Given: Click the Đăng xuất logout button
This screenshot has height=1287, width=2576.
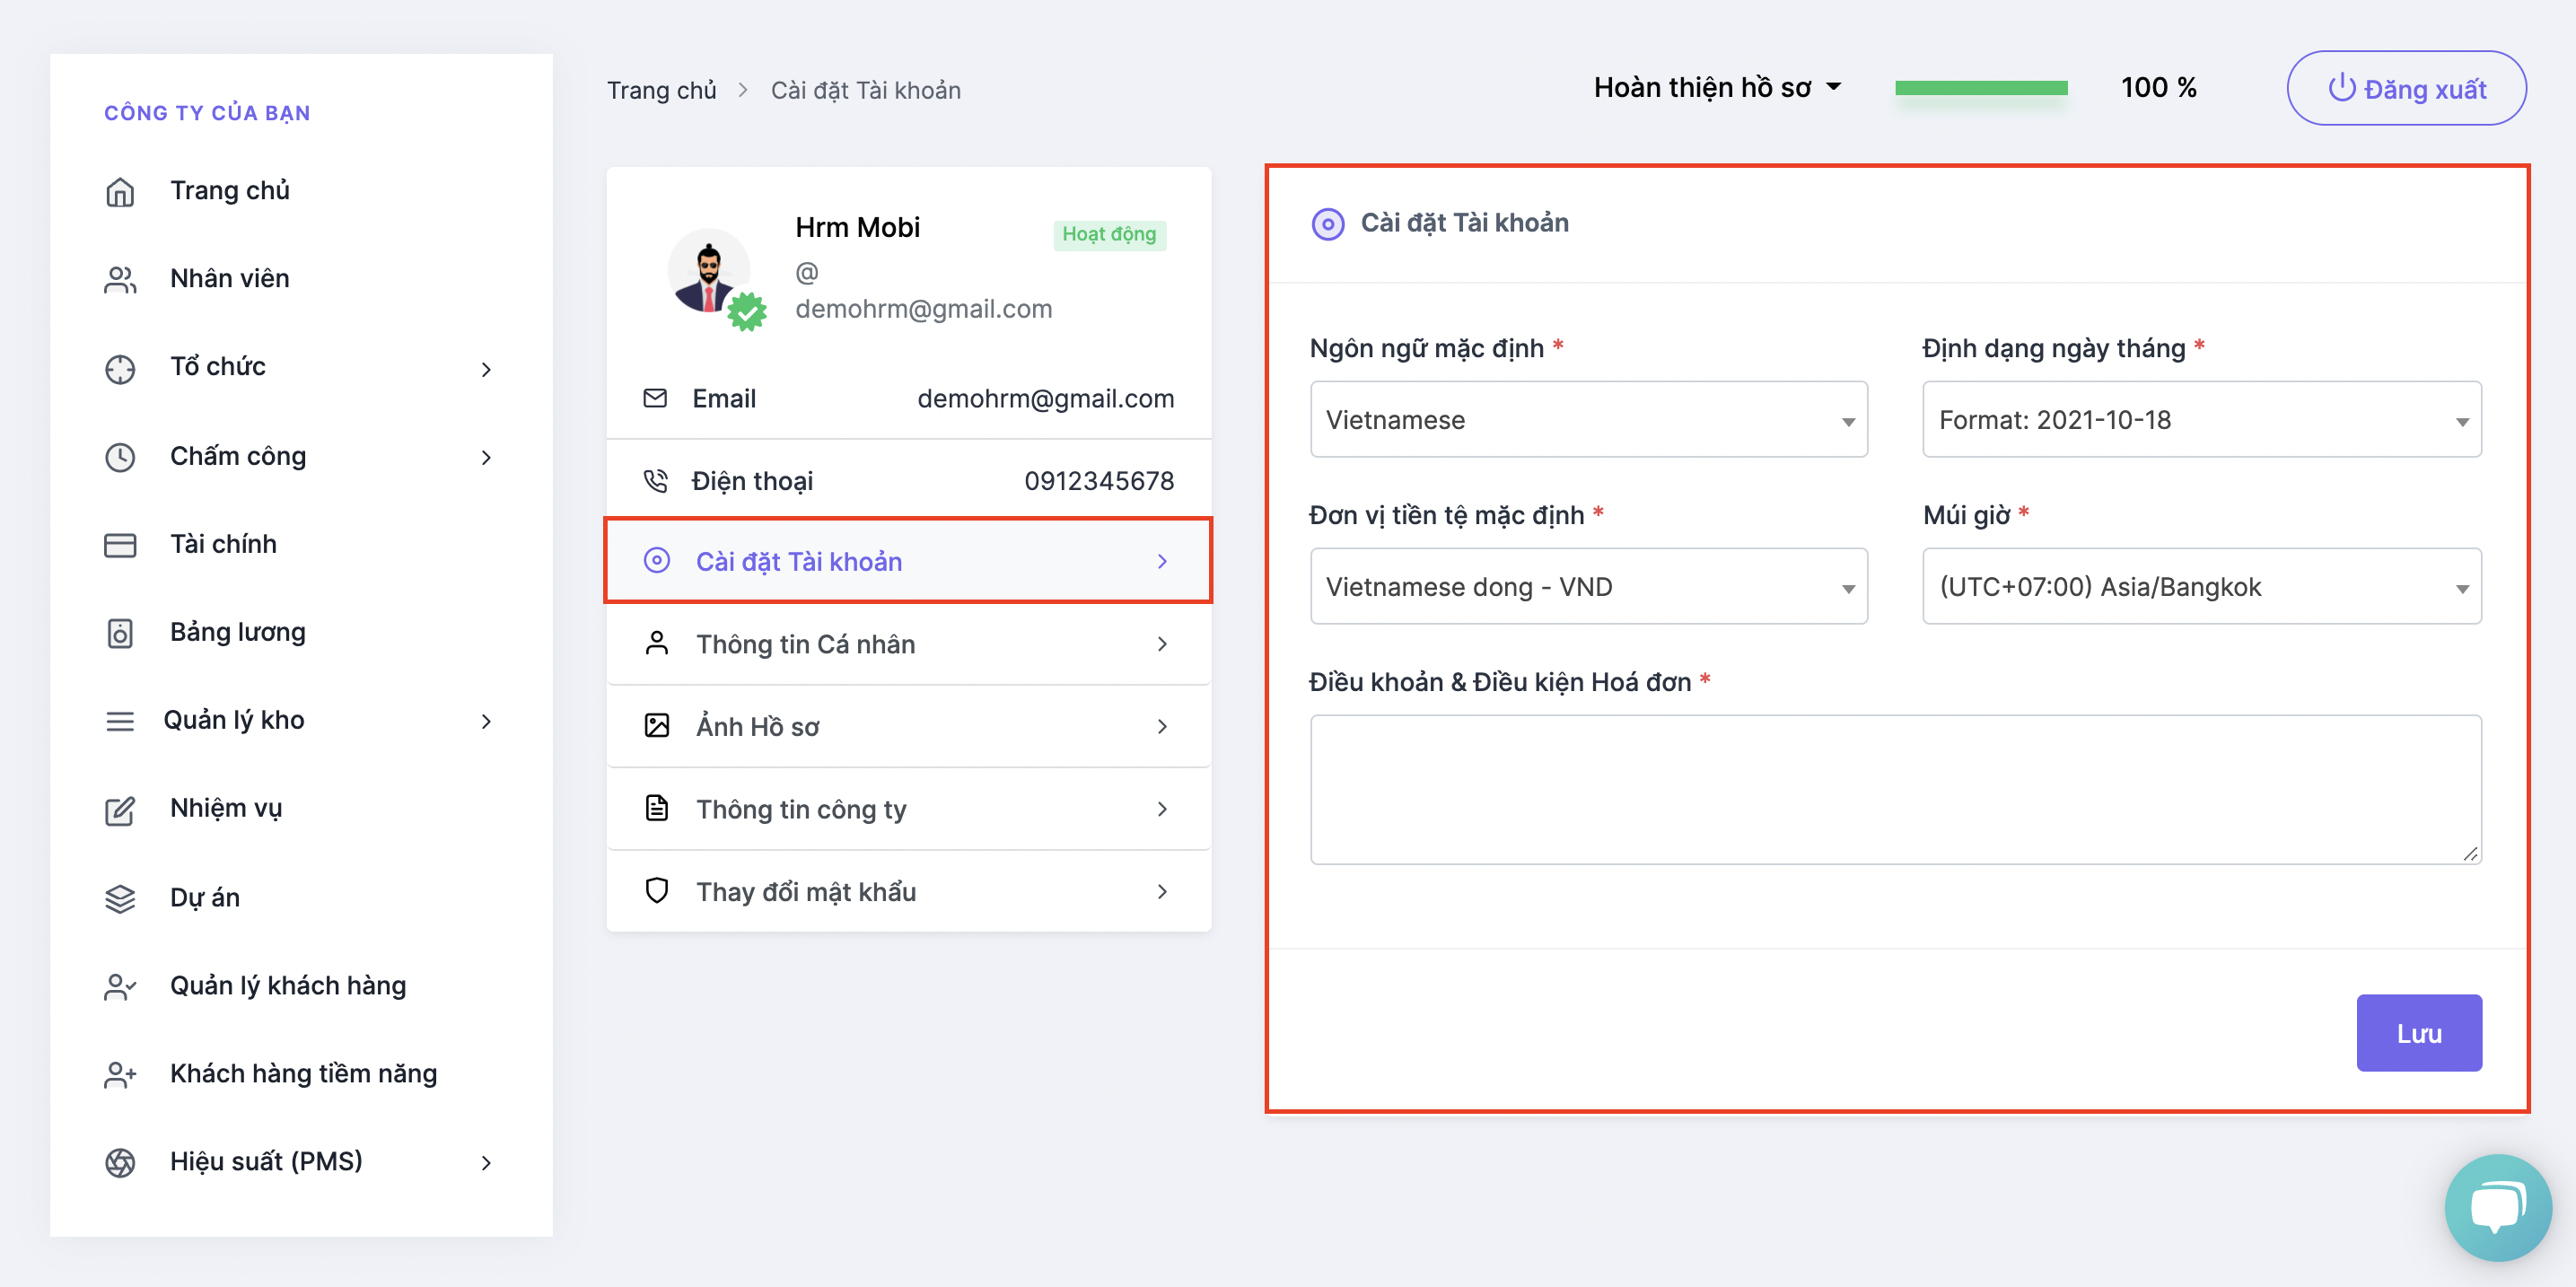Looking at the screenshot, I should (2406, 88).
